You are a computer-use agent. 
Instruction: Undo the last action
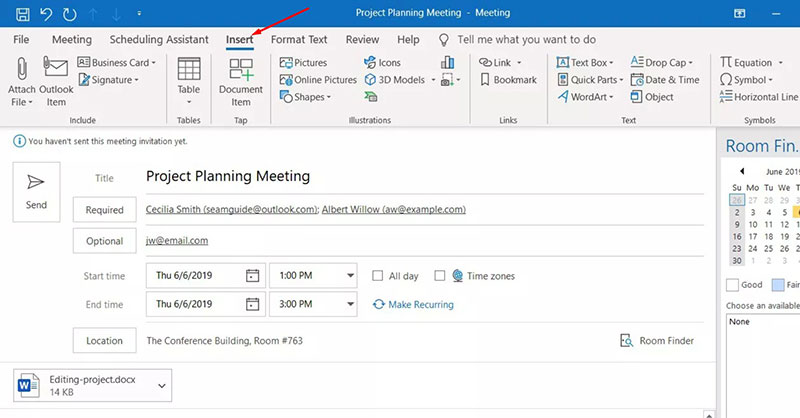click(x=46, y=14)
